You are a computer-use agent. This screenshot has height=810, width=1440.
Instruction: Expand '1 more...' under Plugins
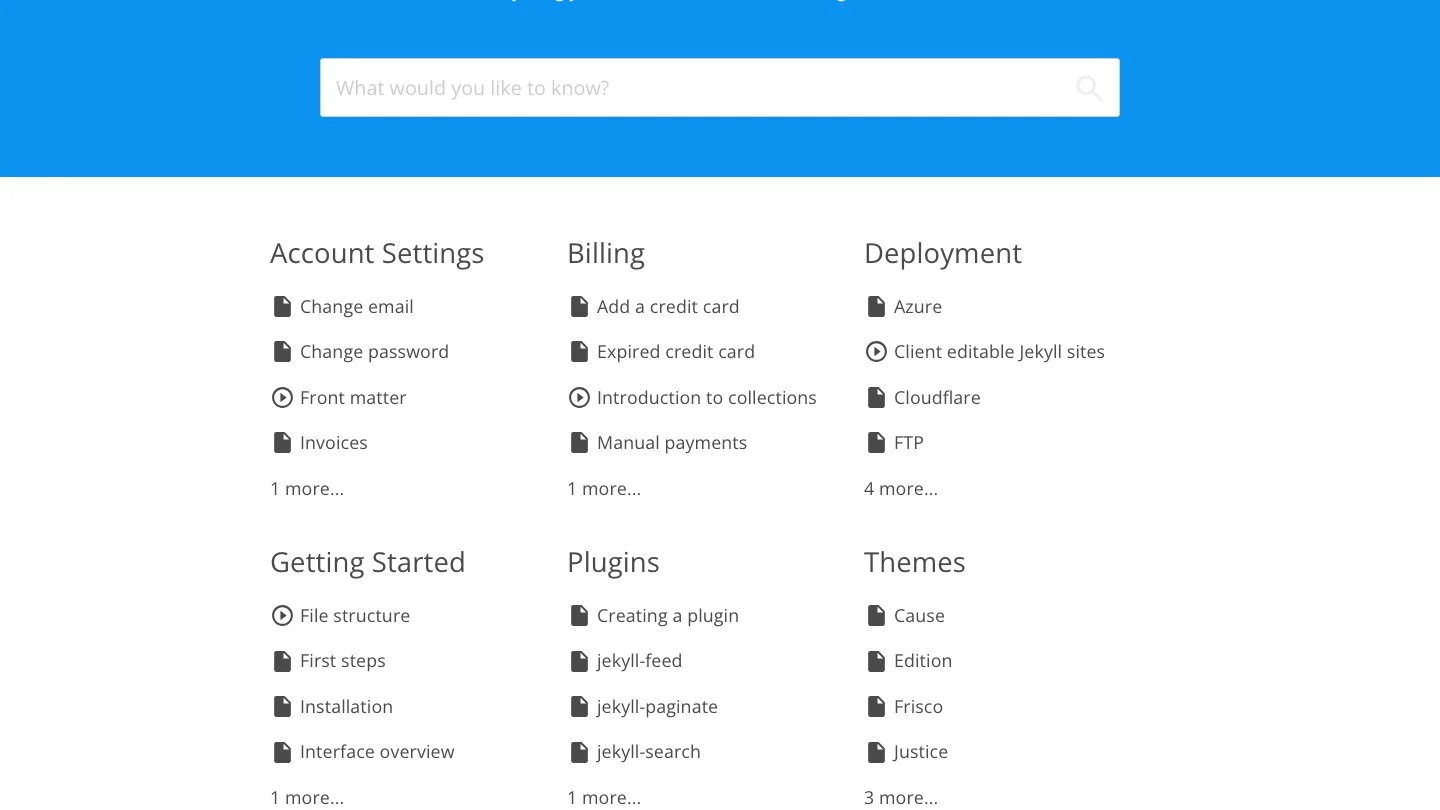[x=604, y=798]
